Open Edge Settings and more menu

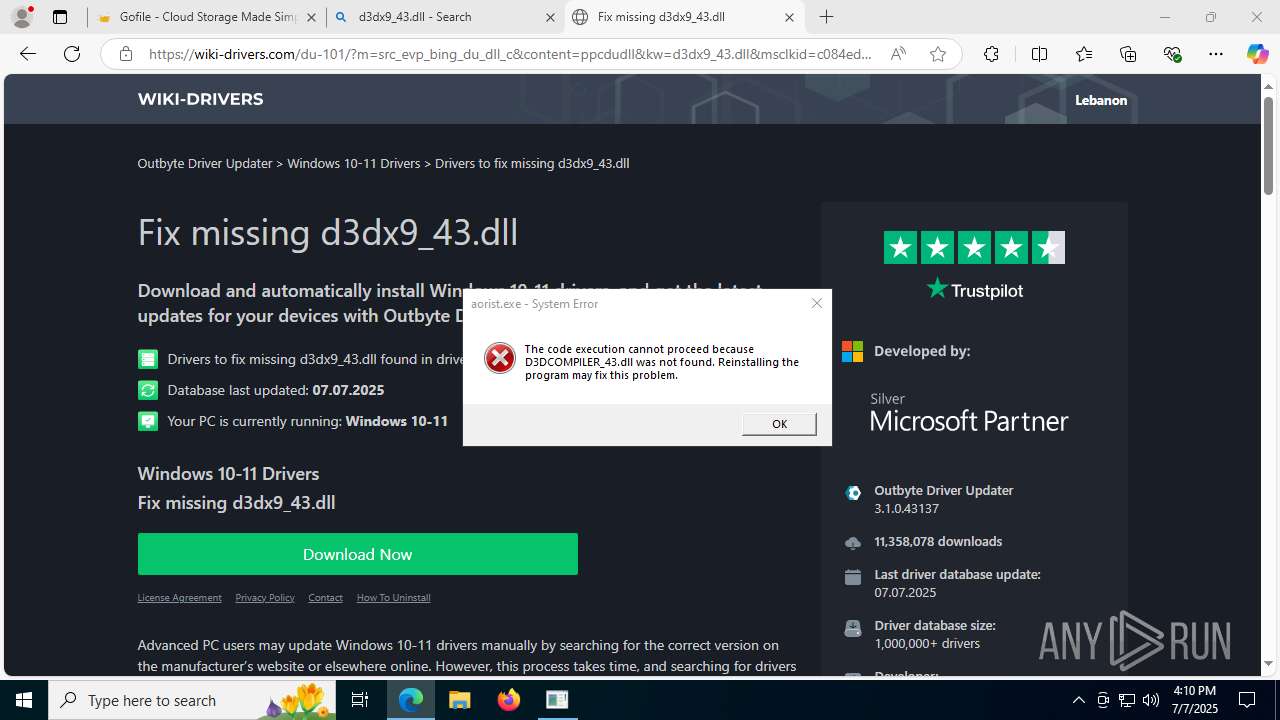(1216, 54)
